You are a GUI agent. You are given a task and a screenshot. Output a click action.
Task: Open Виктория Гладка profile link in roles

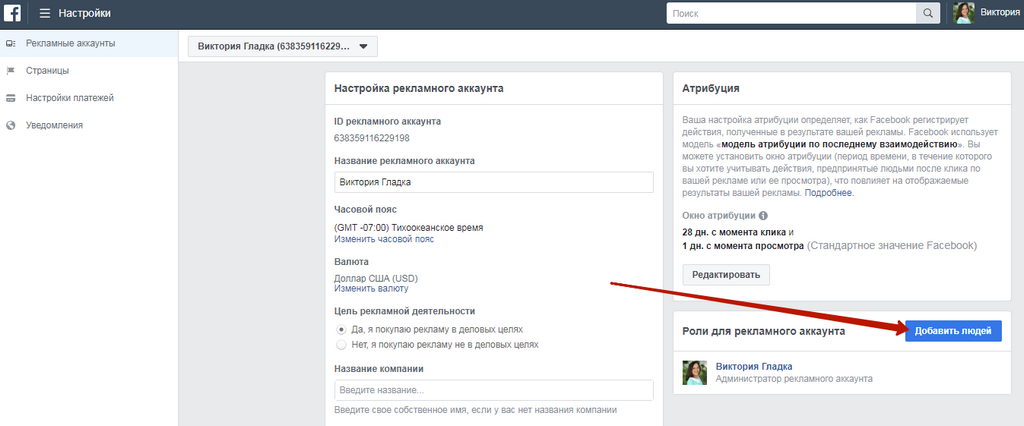pyautogui.click(x=754, y=367)
